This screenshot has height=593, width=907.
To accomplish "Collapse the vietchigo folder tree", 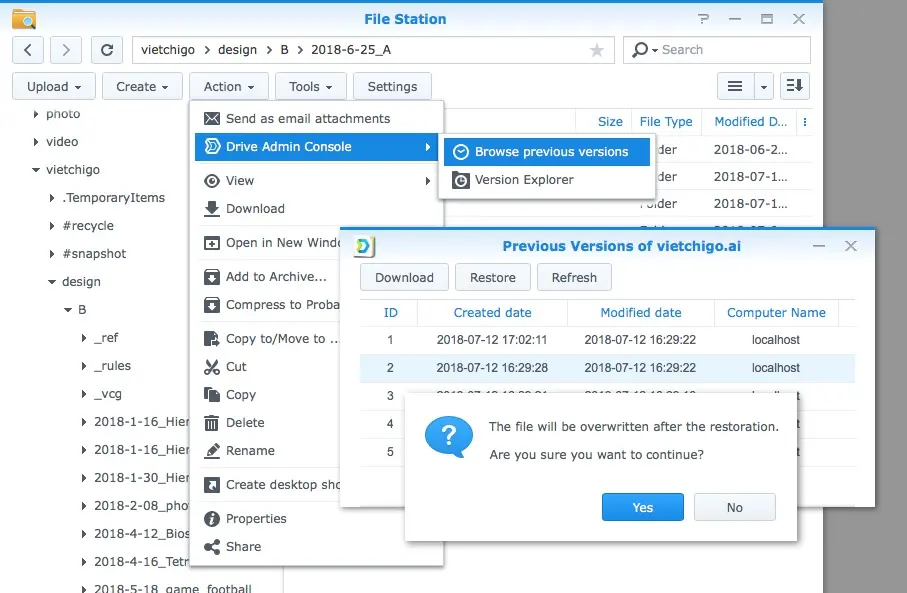I will [36, 170].
